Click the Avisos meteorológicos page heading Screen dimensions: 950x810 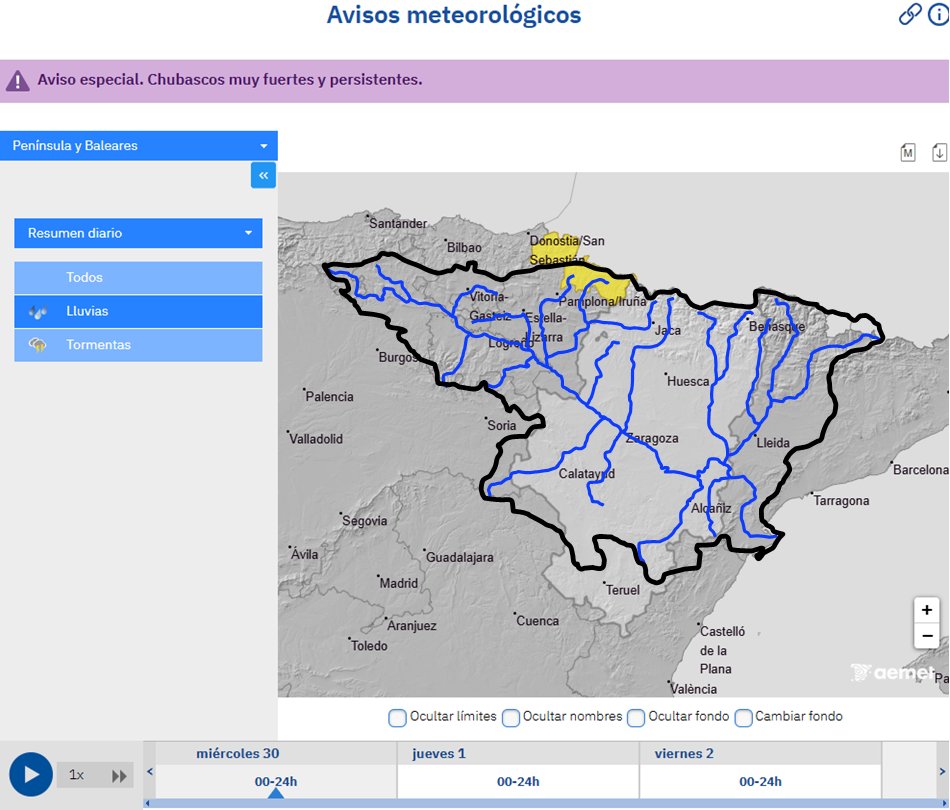(x=454, y=15)
